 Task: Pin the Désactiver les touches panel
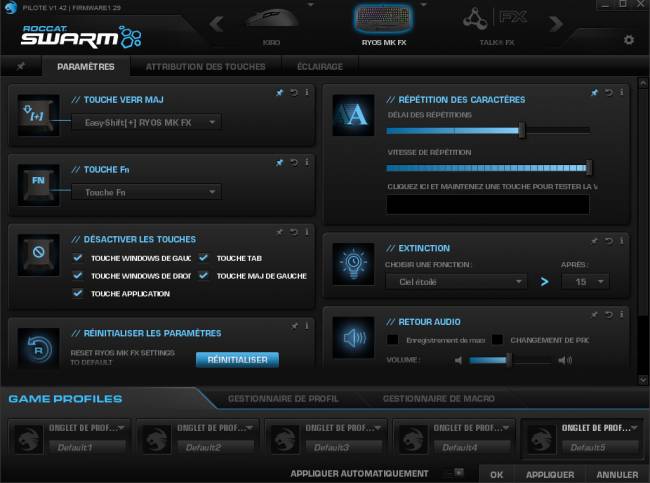[x=280, y=232]
